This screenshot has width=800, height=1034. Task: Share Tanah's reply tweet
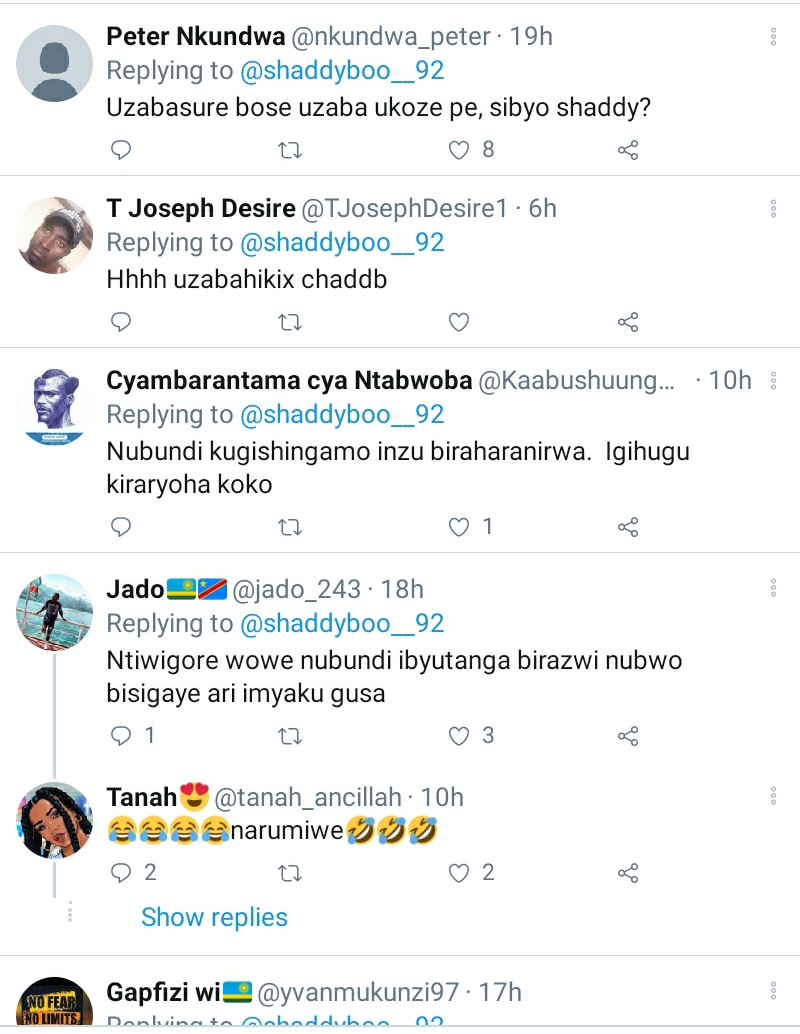tap(628, 873)
